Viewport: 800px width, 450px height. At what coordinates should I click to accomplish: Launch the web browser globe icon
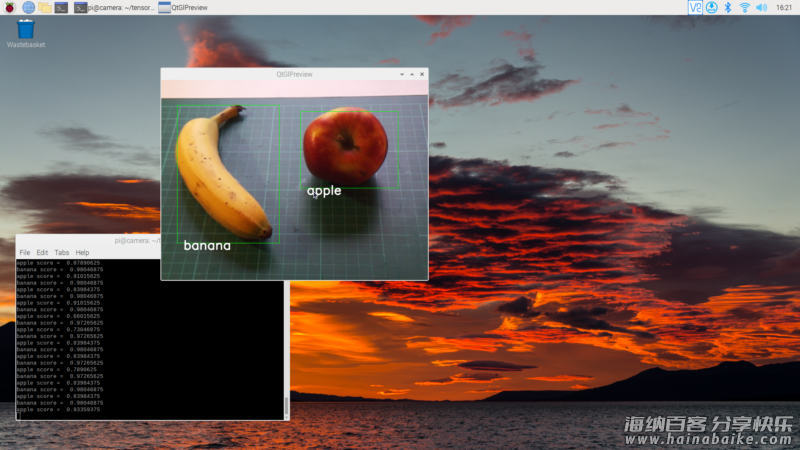click(28, 7)
